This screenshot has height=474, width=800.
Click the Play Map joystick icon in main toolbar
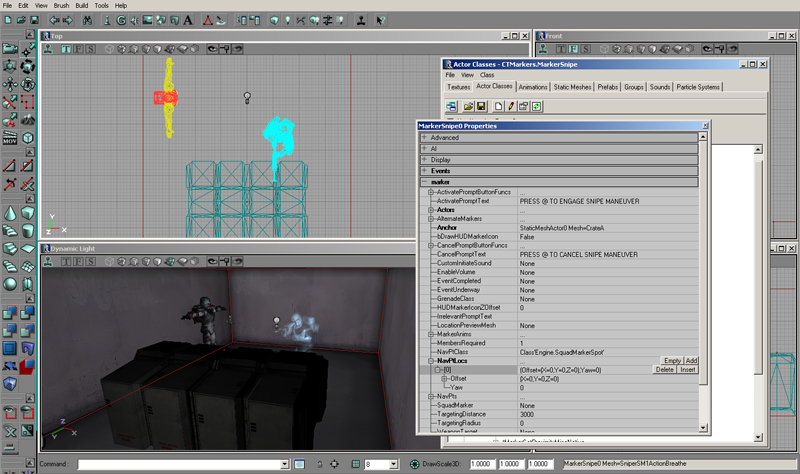click(x=361, y=20)
